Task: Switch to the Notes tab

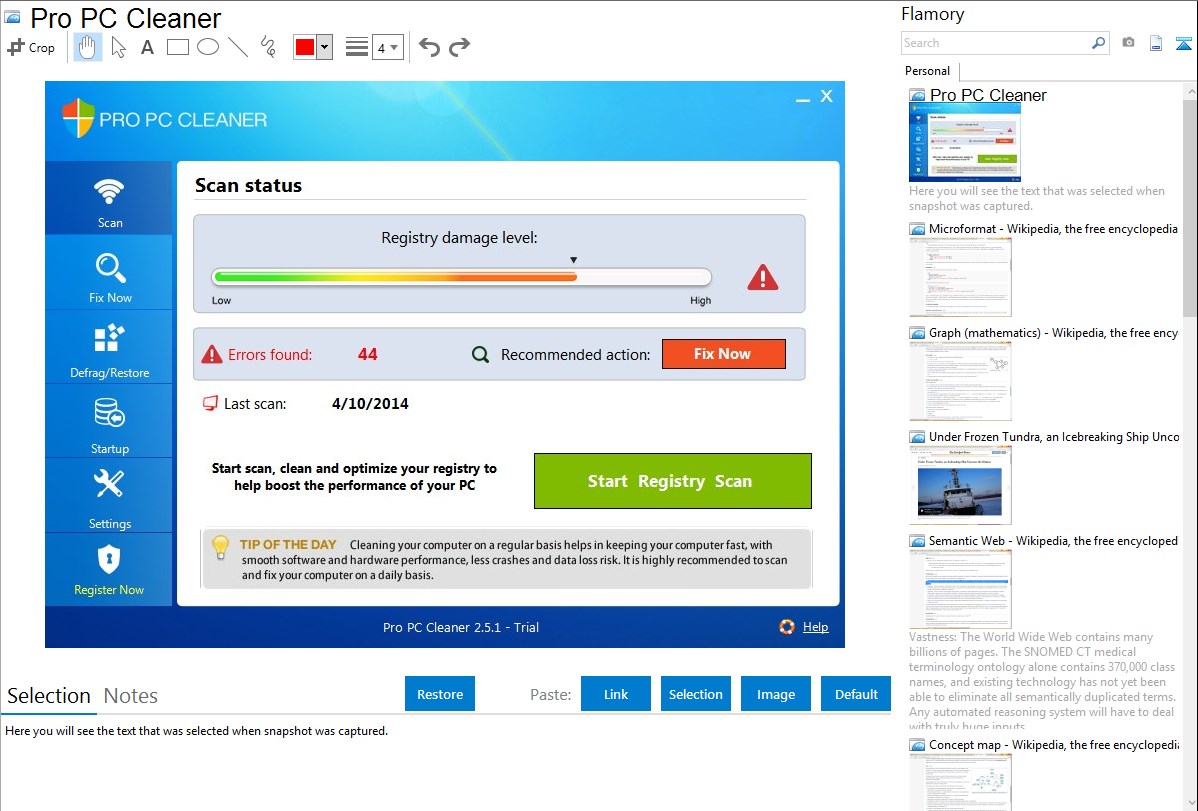Action: [131, 696]
